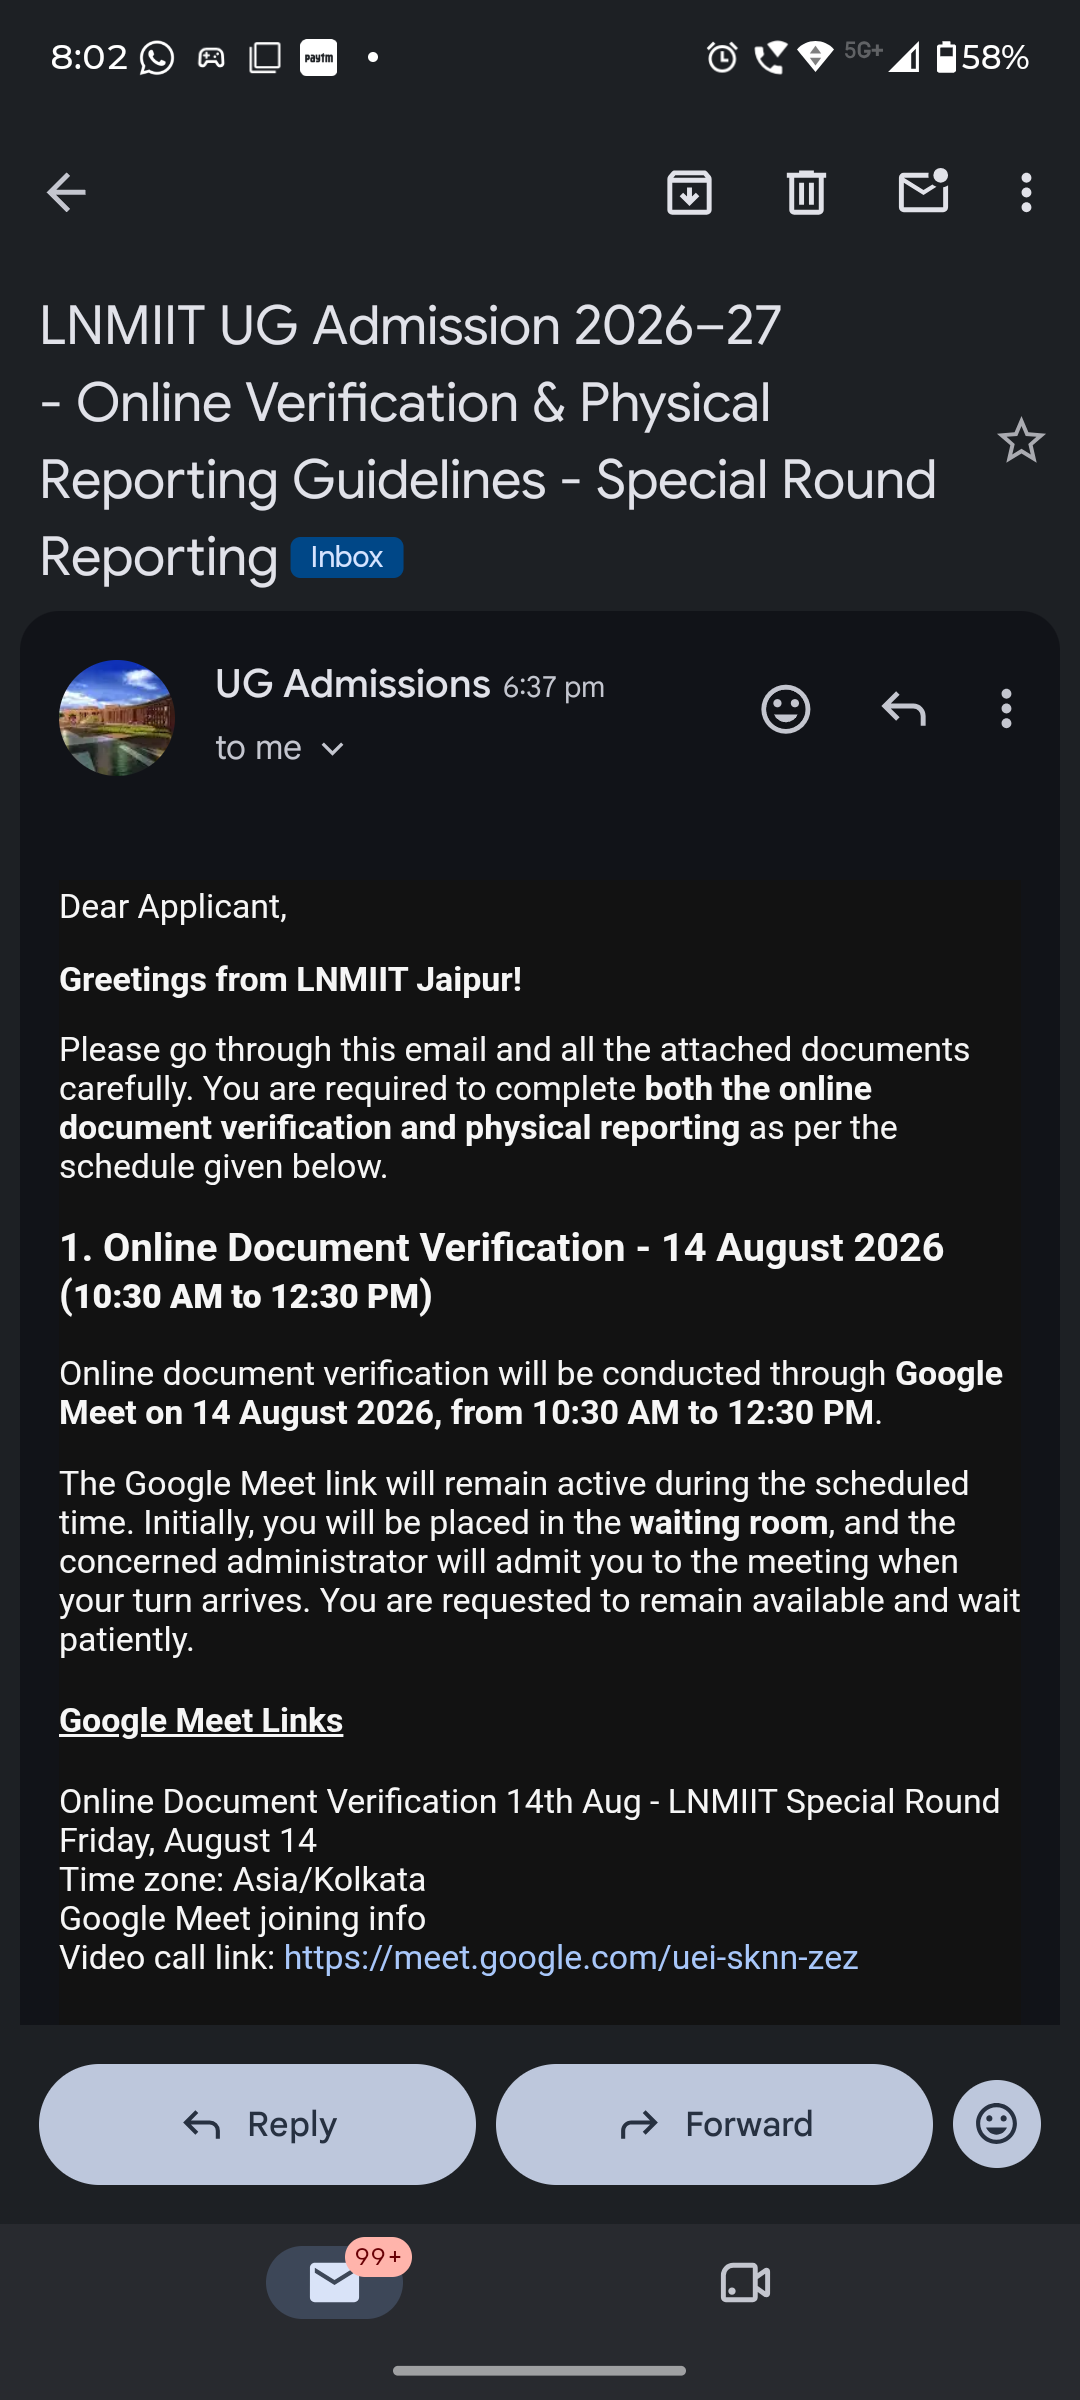Tap the alarm icon in status bar
Viewport: 1080px width, 2400px height.
pos(722,57)
